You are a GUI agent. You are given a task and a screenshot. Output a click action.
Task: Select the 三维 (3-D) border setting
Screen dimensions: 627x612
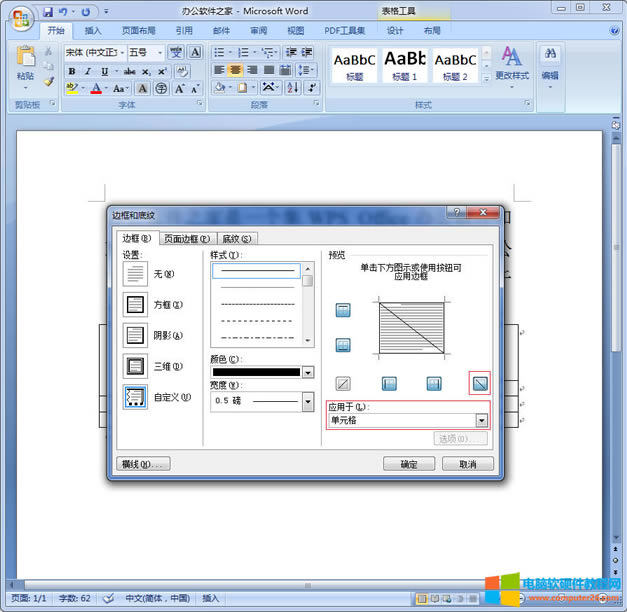pyautogui.click(x=135, y=366)
